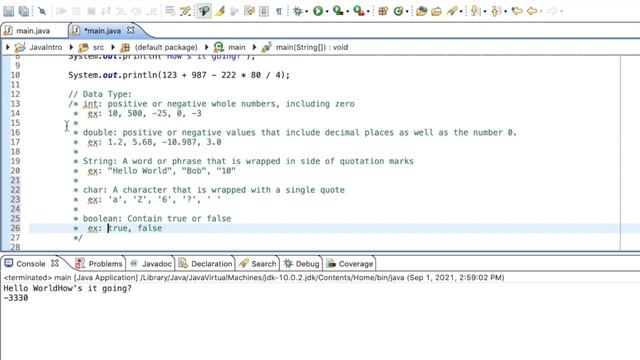The height and width of the screenshot is (360, 640).
Task: Open the Previous Annotation dropdown arrow
Action: pyautogui.click(x=505, y=11)
